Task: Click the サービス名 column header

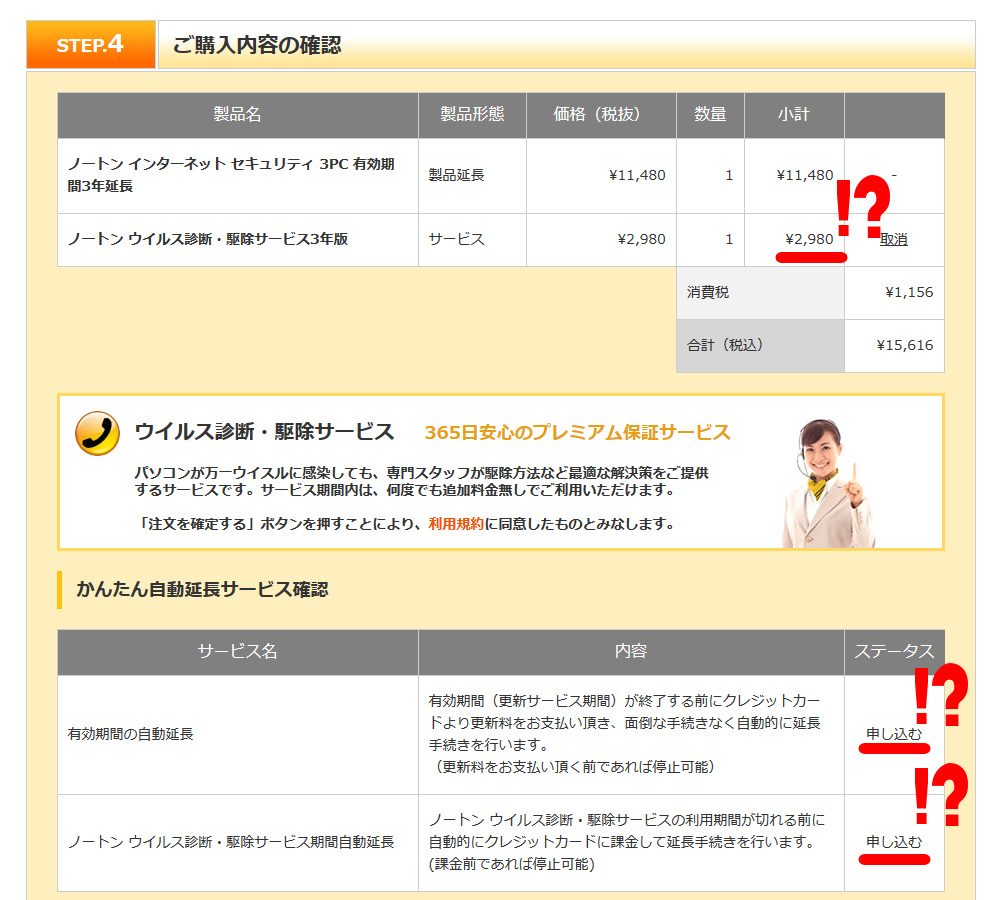Action: coord(237,652)
